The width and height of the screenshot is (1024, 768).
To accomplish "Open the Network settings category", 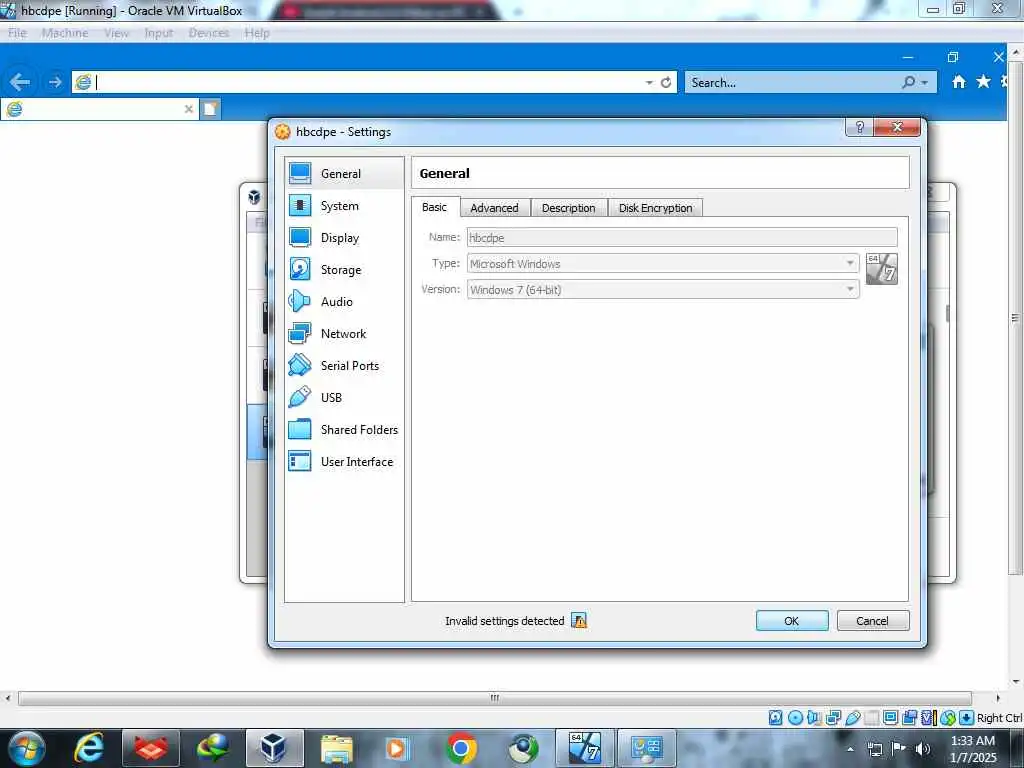I will point(344,334).
